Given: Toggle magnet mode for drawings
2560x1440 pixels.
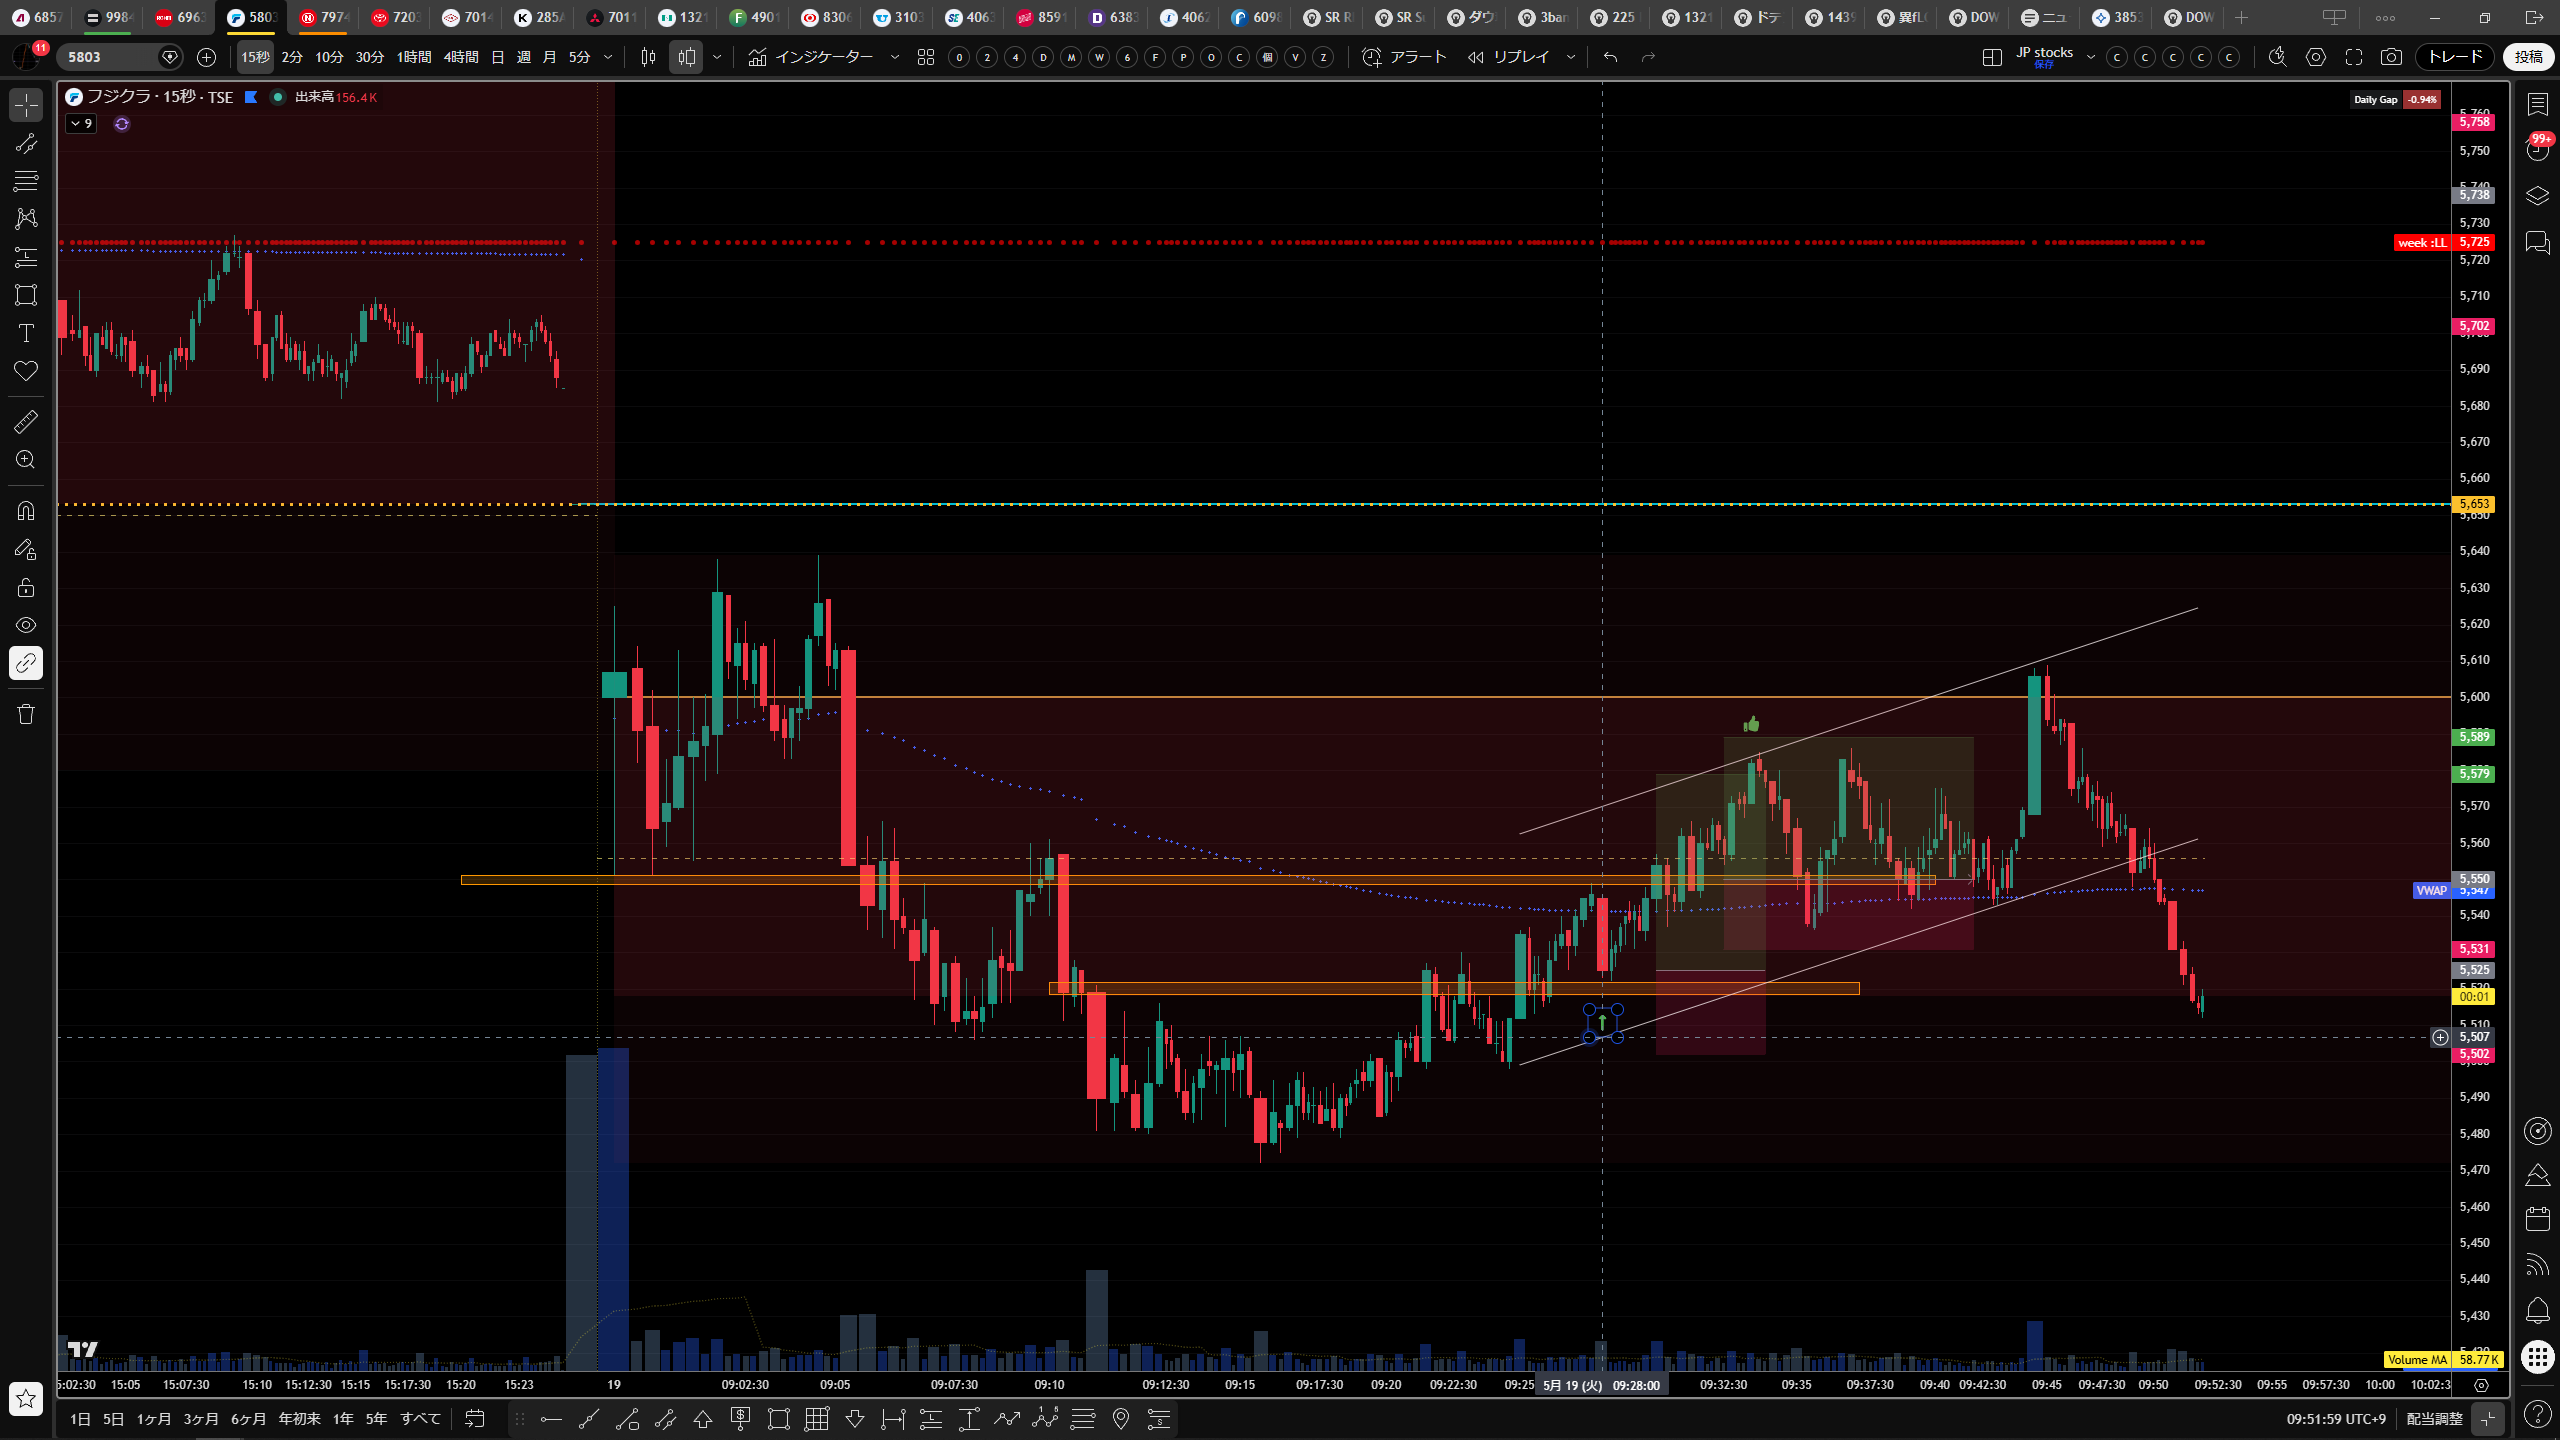Looking at the screenshot, I should (26, 511).
